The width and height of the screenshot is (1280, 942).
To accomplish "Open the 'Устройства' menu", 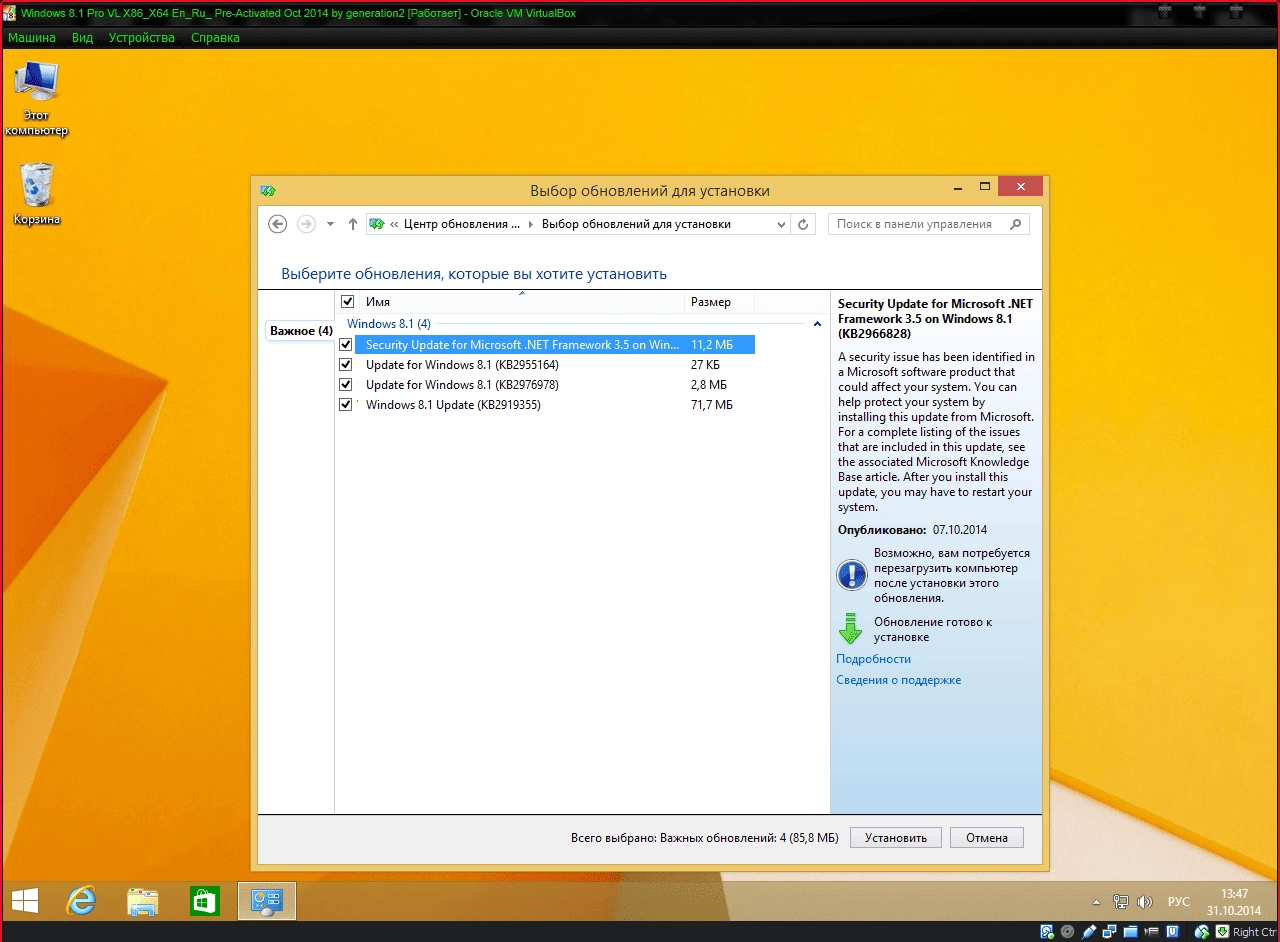I will 142,37.
